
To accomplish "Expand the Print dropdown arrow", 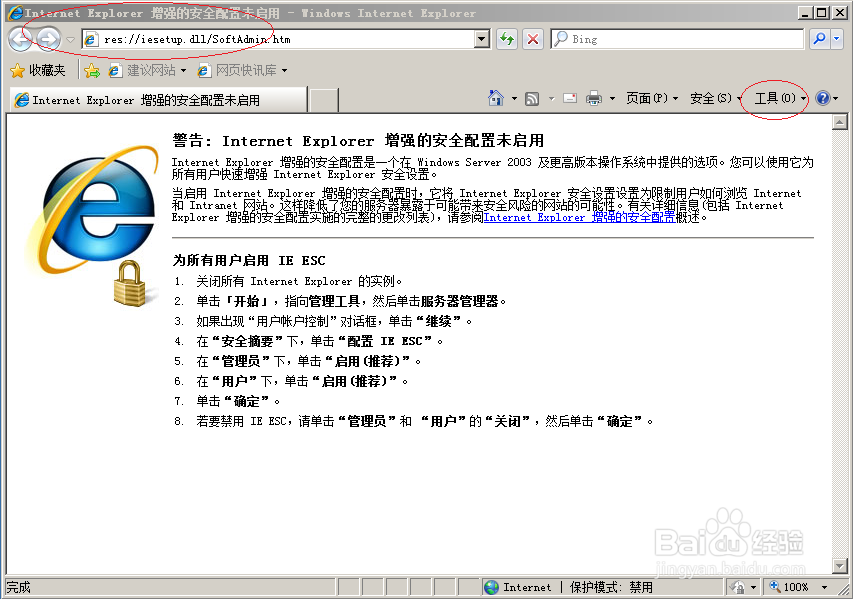I will [x=612, y=98].
